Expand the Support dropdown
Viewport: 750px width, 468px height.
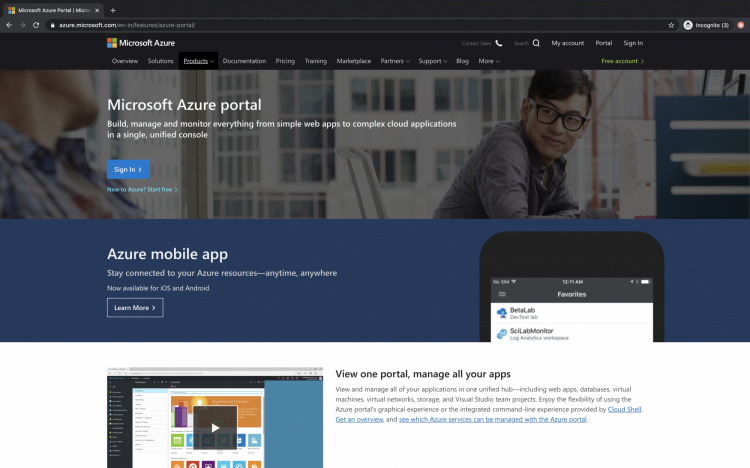pyautogui.click(x=432, y=61)
